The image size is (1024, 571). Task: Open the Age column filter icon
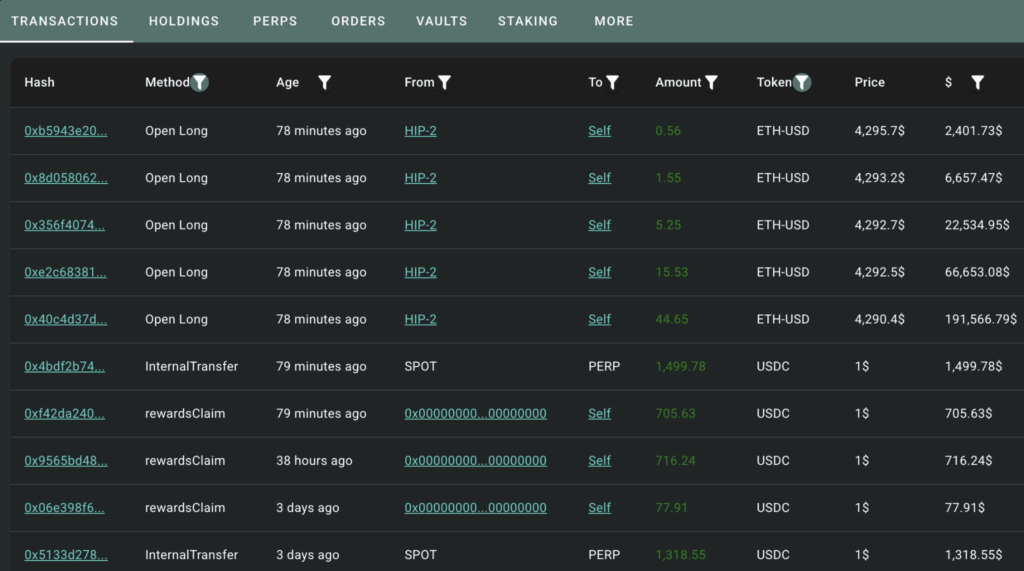point(324,83)
